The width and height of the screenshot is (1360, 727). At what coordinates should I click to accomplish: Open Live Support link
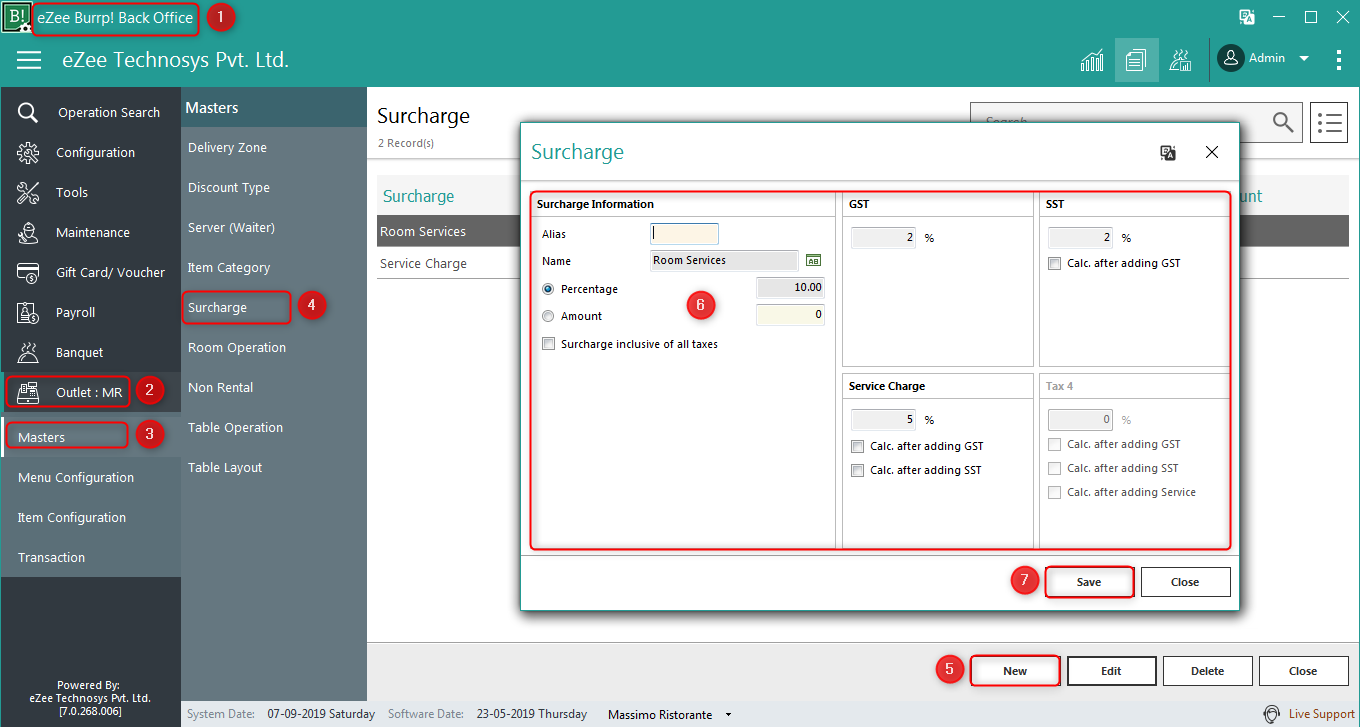[1321, 714]
